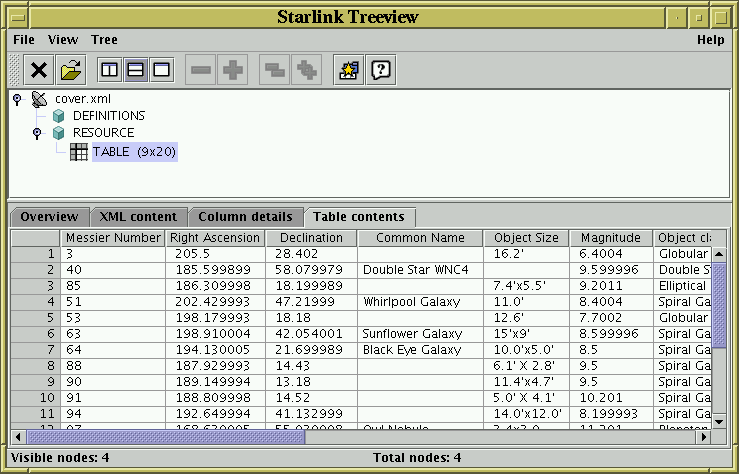Collapse the cover.xml tree node
This screenshot has height=474, width=739.
(x=17, y=99)
